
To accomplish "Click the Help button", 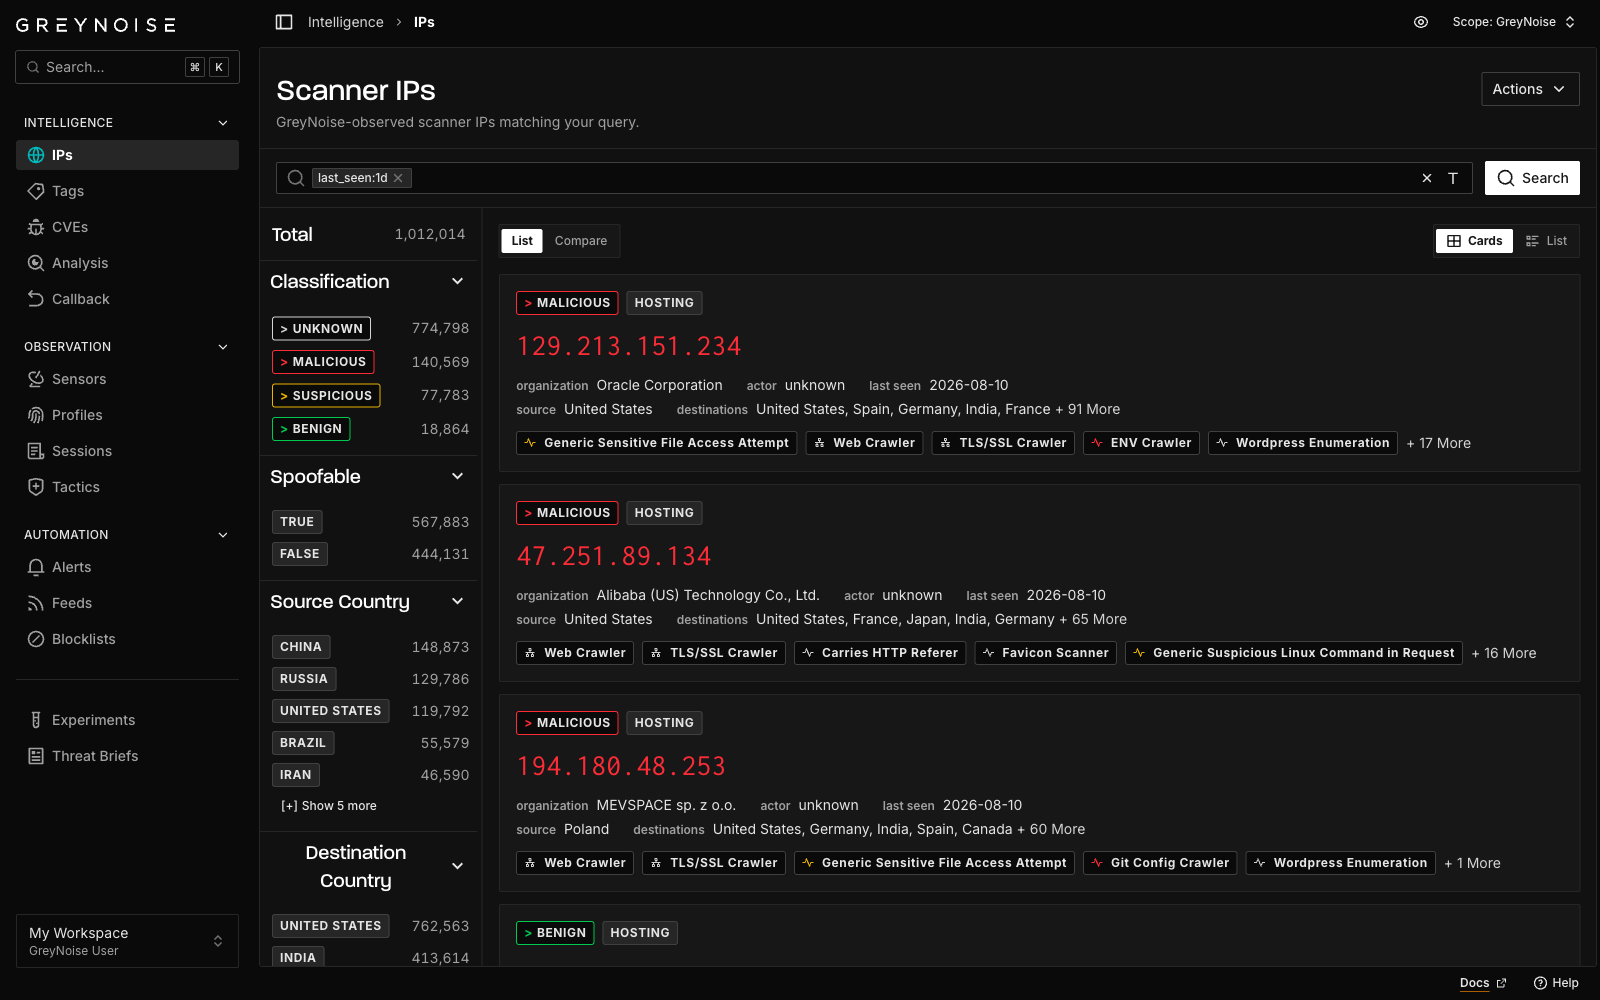I will pyautogui.click(x=1556, y=983).
